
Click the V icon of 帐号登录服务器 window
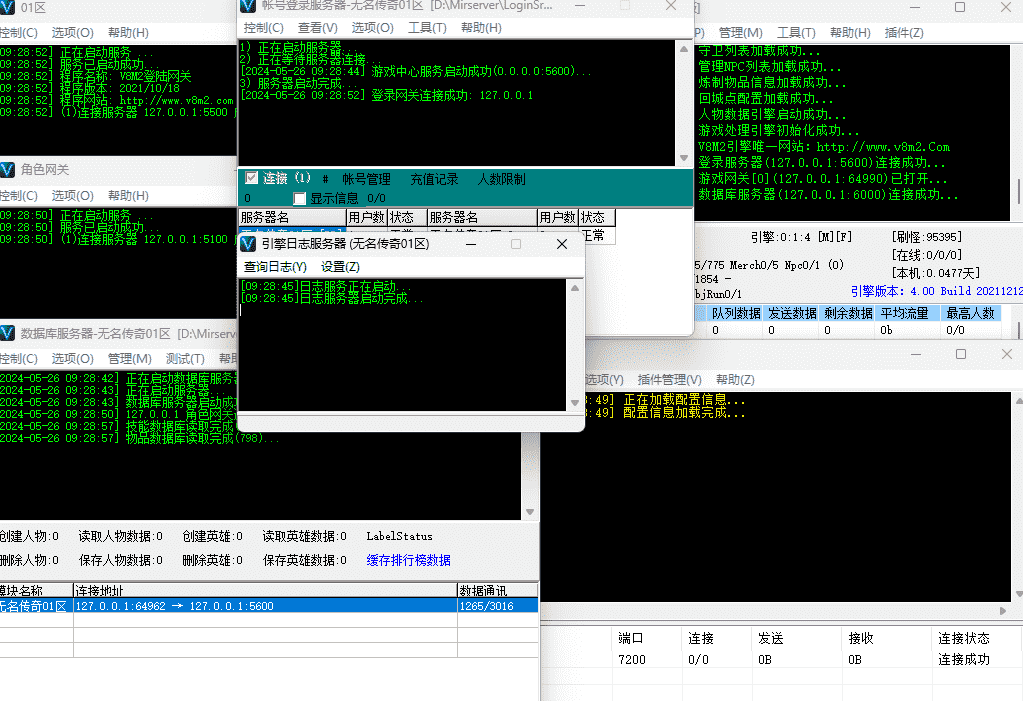(248, 6)
